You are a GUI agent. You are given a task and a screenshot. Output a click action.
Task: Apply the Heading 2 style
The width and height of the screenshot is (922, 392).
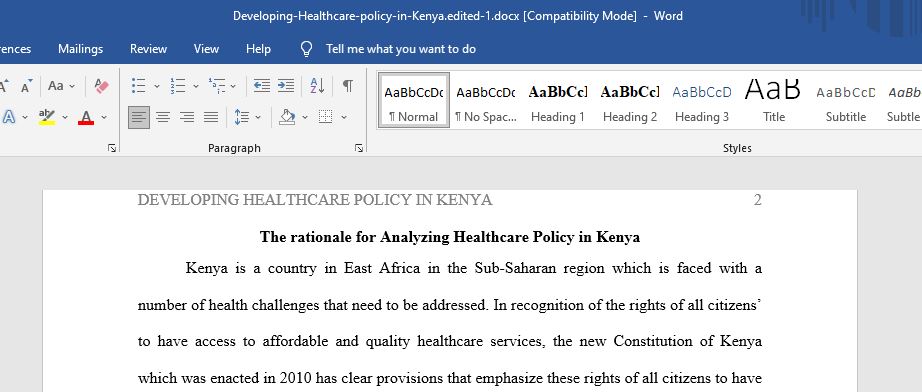(630, 100)
